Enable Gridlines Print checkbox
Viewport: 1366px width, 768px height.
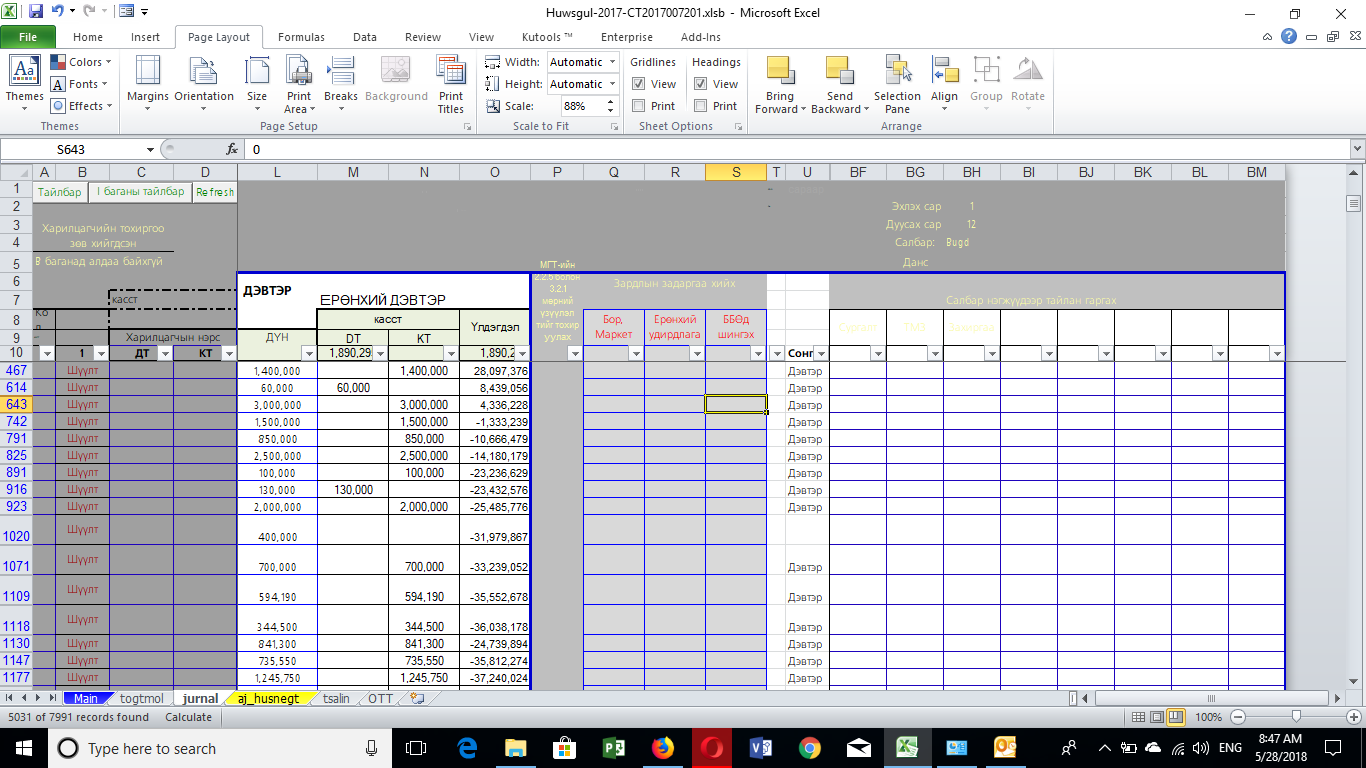tap(639, 106)
